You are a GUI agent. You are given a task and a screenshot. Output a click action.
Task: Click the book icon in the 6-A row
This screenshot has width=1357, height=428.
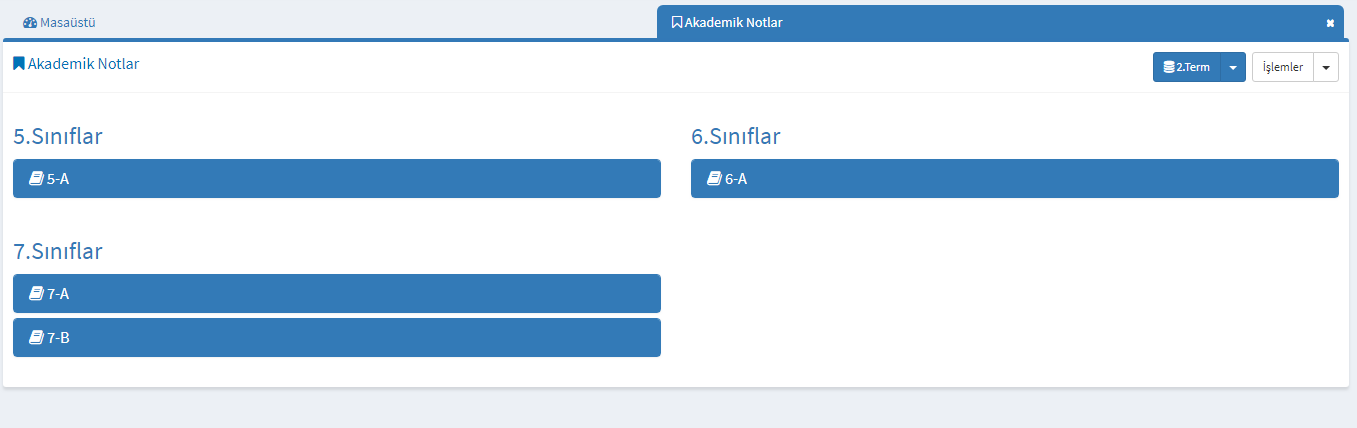(714, 179)
